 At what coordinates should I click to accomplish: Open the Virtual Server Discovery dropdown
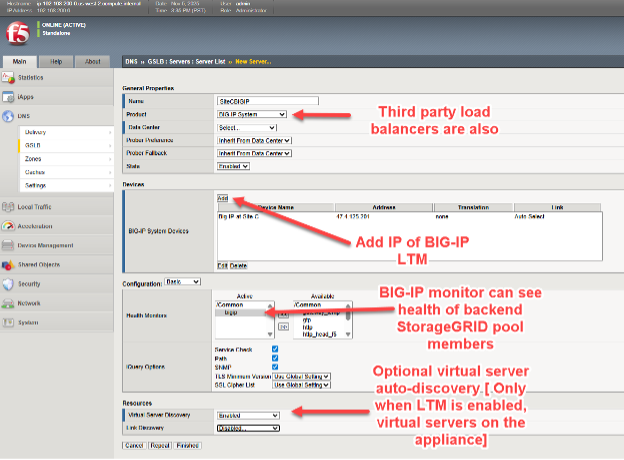click(248, 415)
